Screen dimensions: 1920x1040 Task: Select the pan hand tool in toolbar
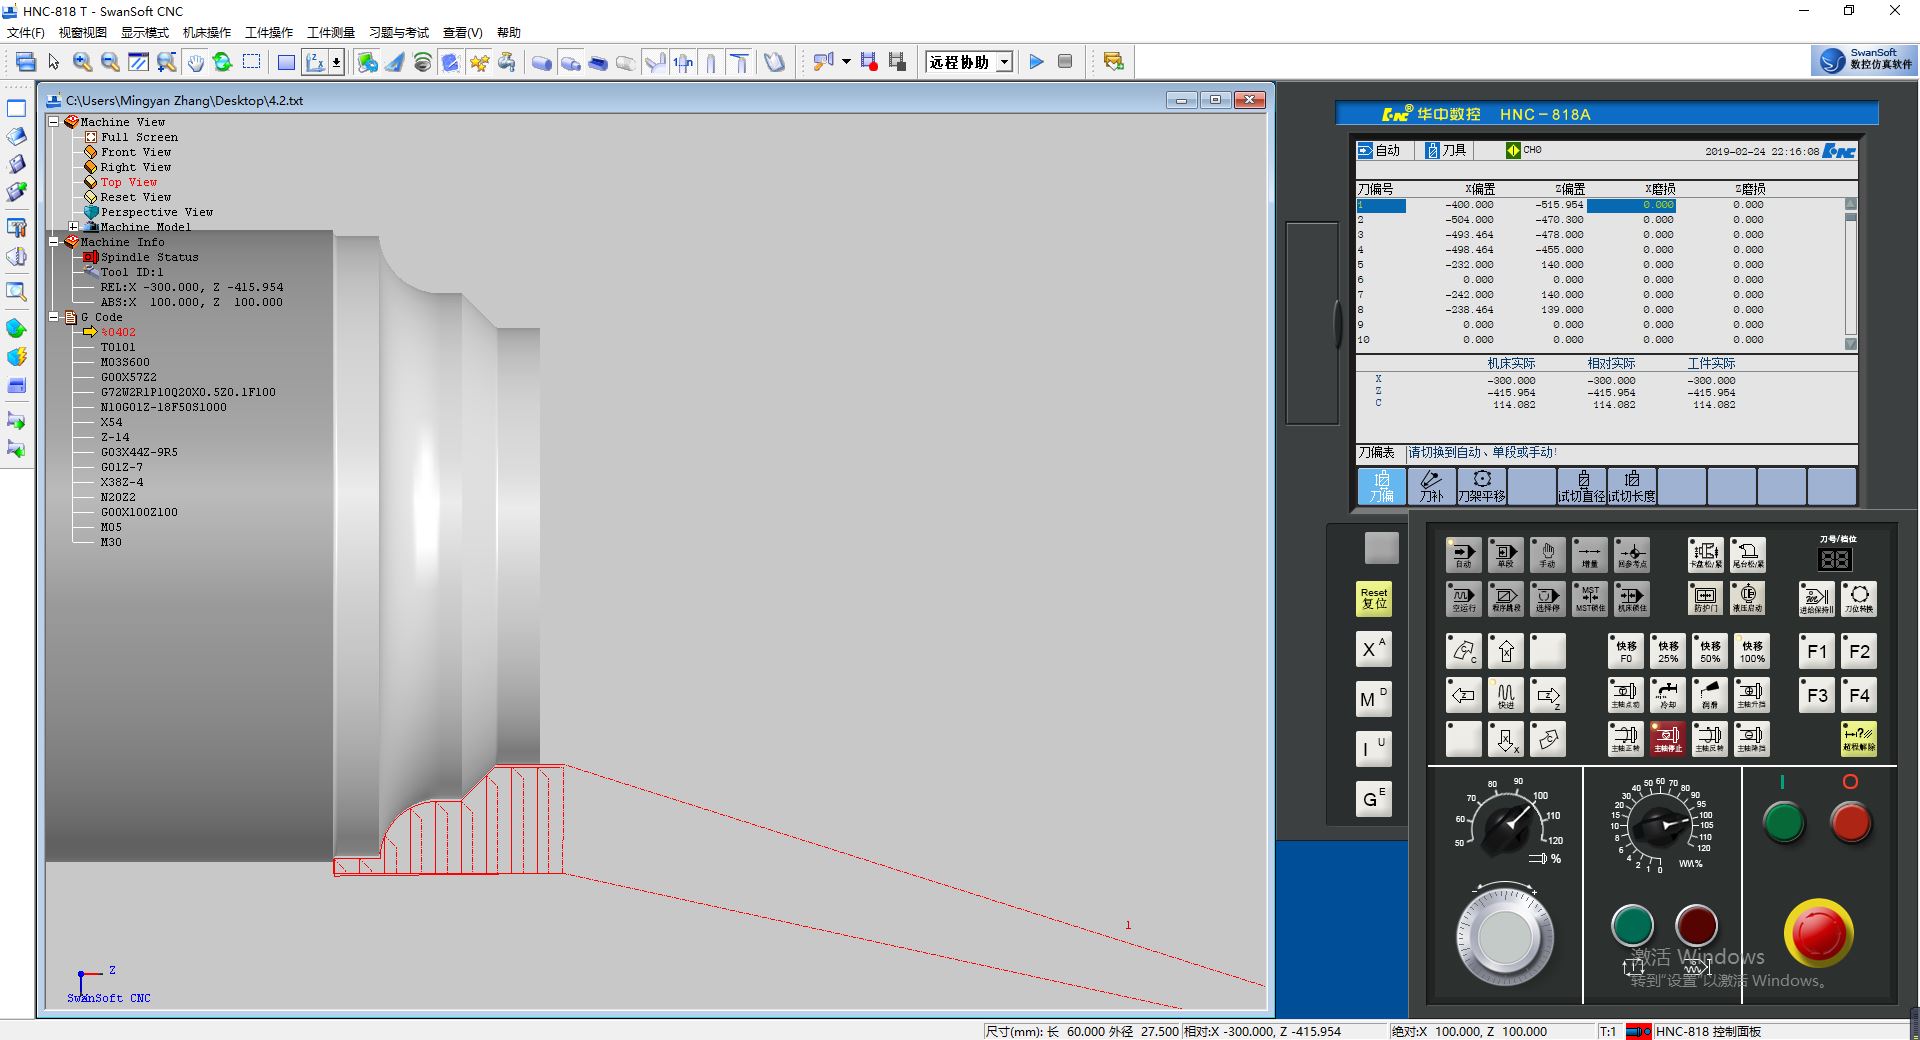[x=195, y=62]
